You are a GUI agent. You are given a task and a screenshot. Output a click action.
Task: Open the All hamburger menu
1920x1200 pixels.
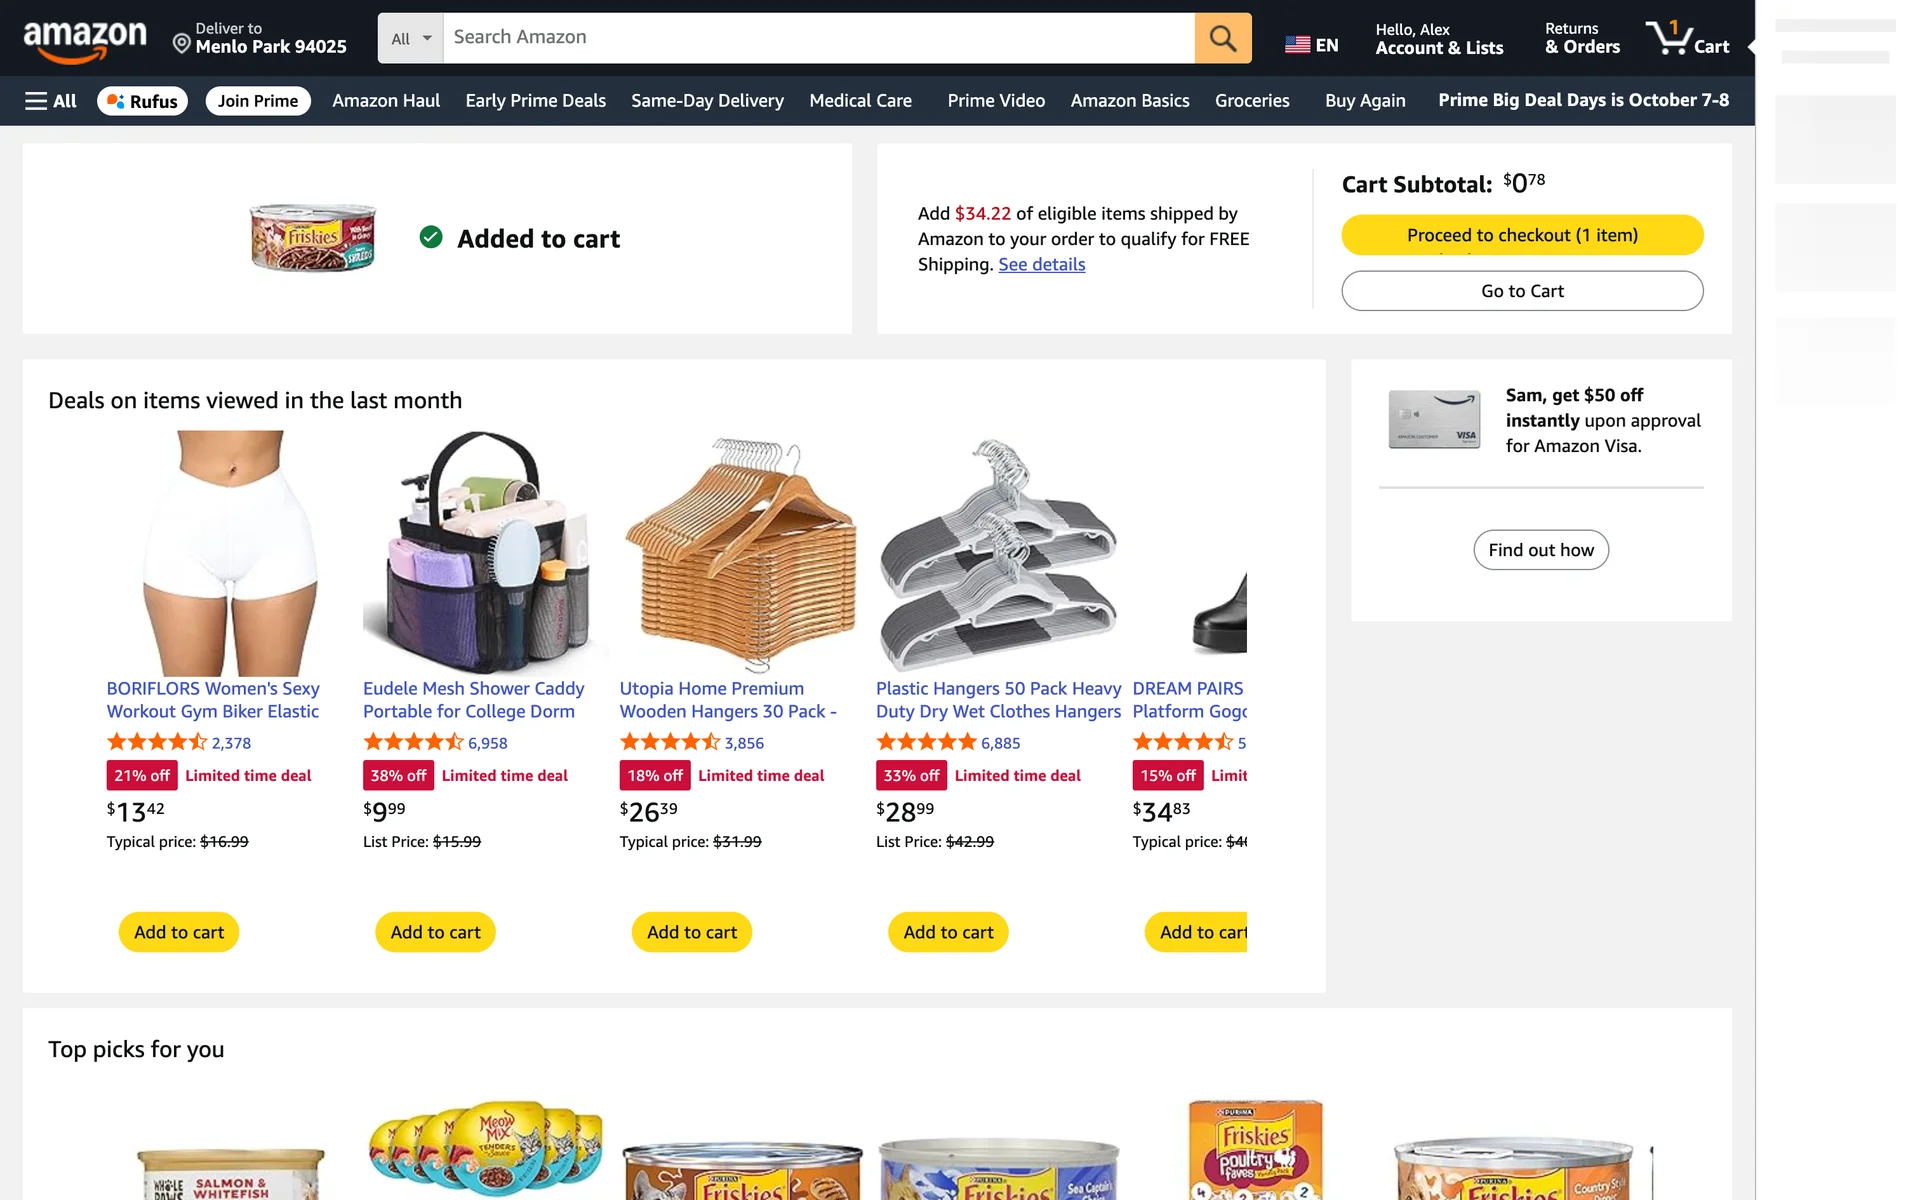(x=51, y=101)
